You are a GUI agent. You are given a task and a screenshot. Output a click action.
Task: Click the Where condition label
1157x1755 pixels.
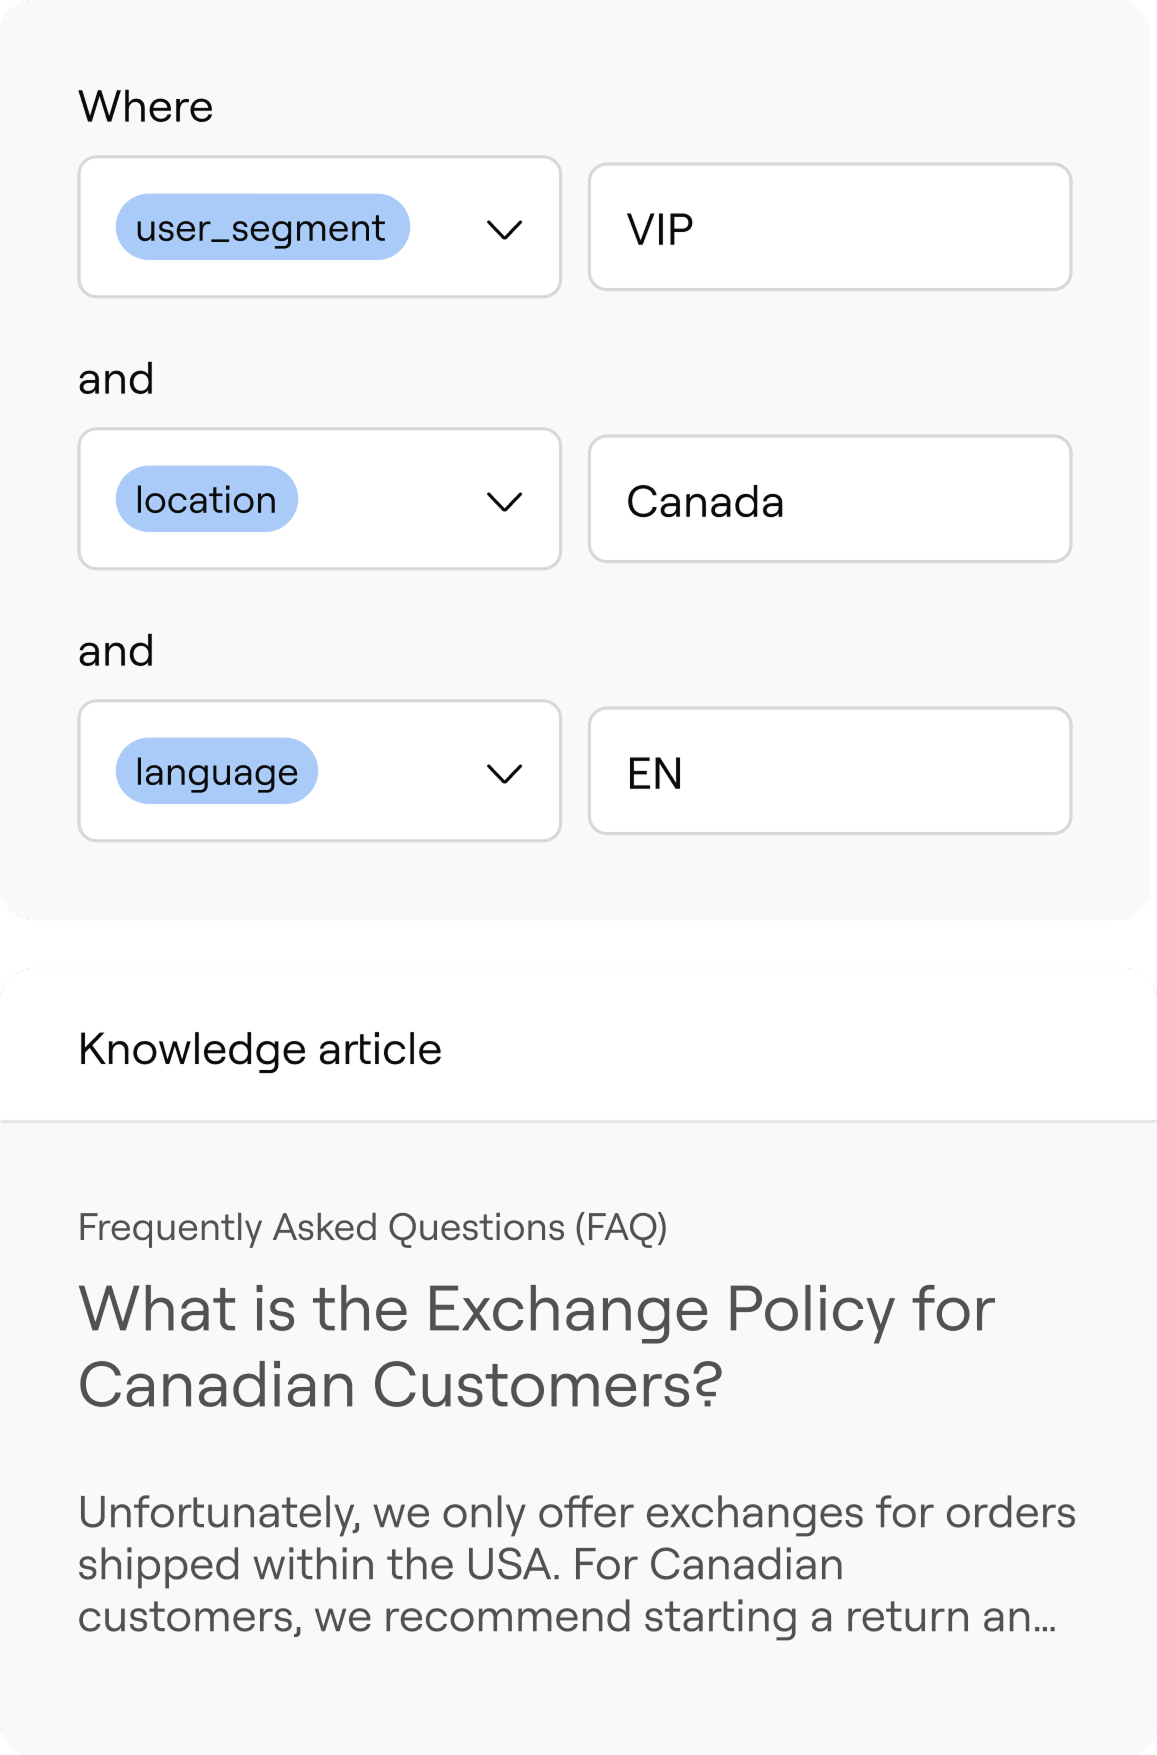click(x=146, y=107)
